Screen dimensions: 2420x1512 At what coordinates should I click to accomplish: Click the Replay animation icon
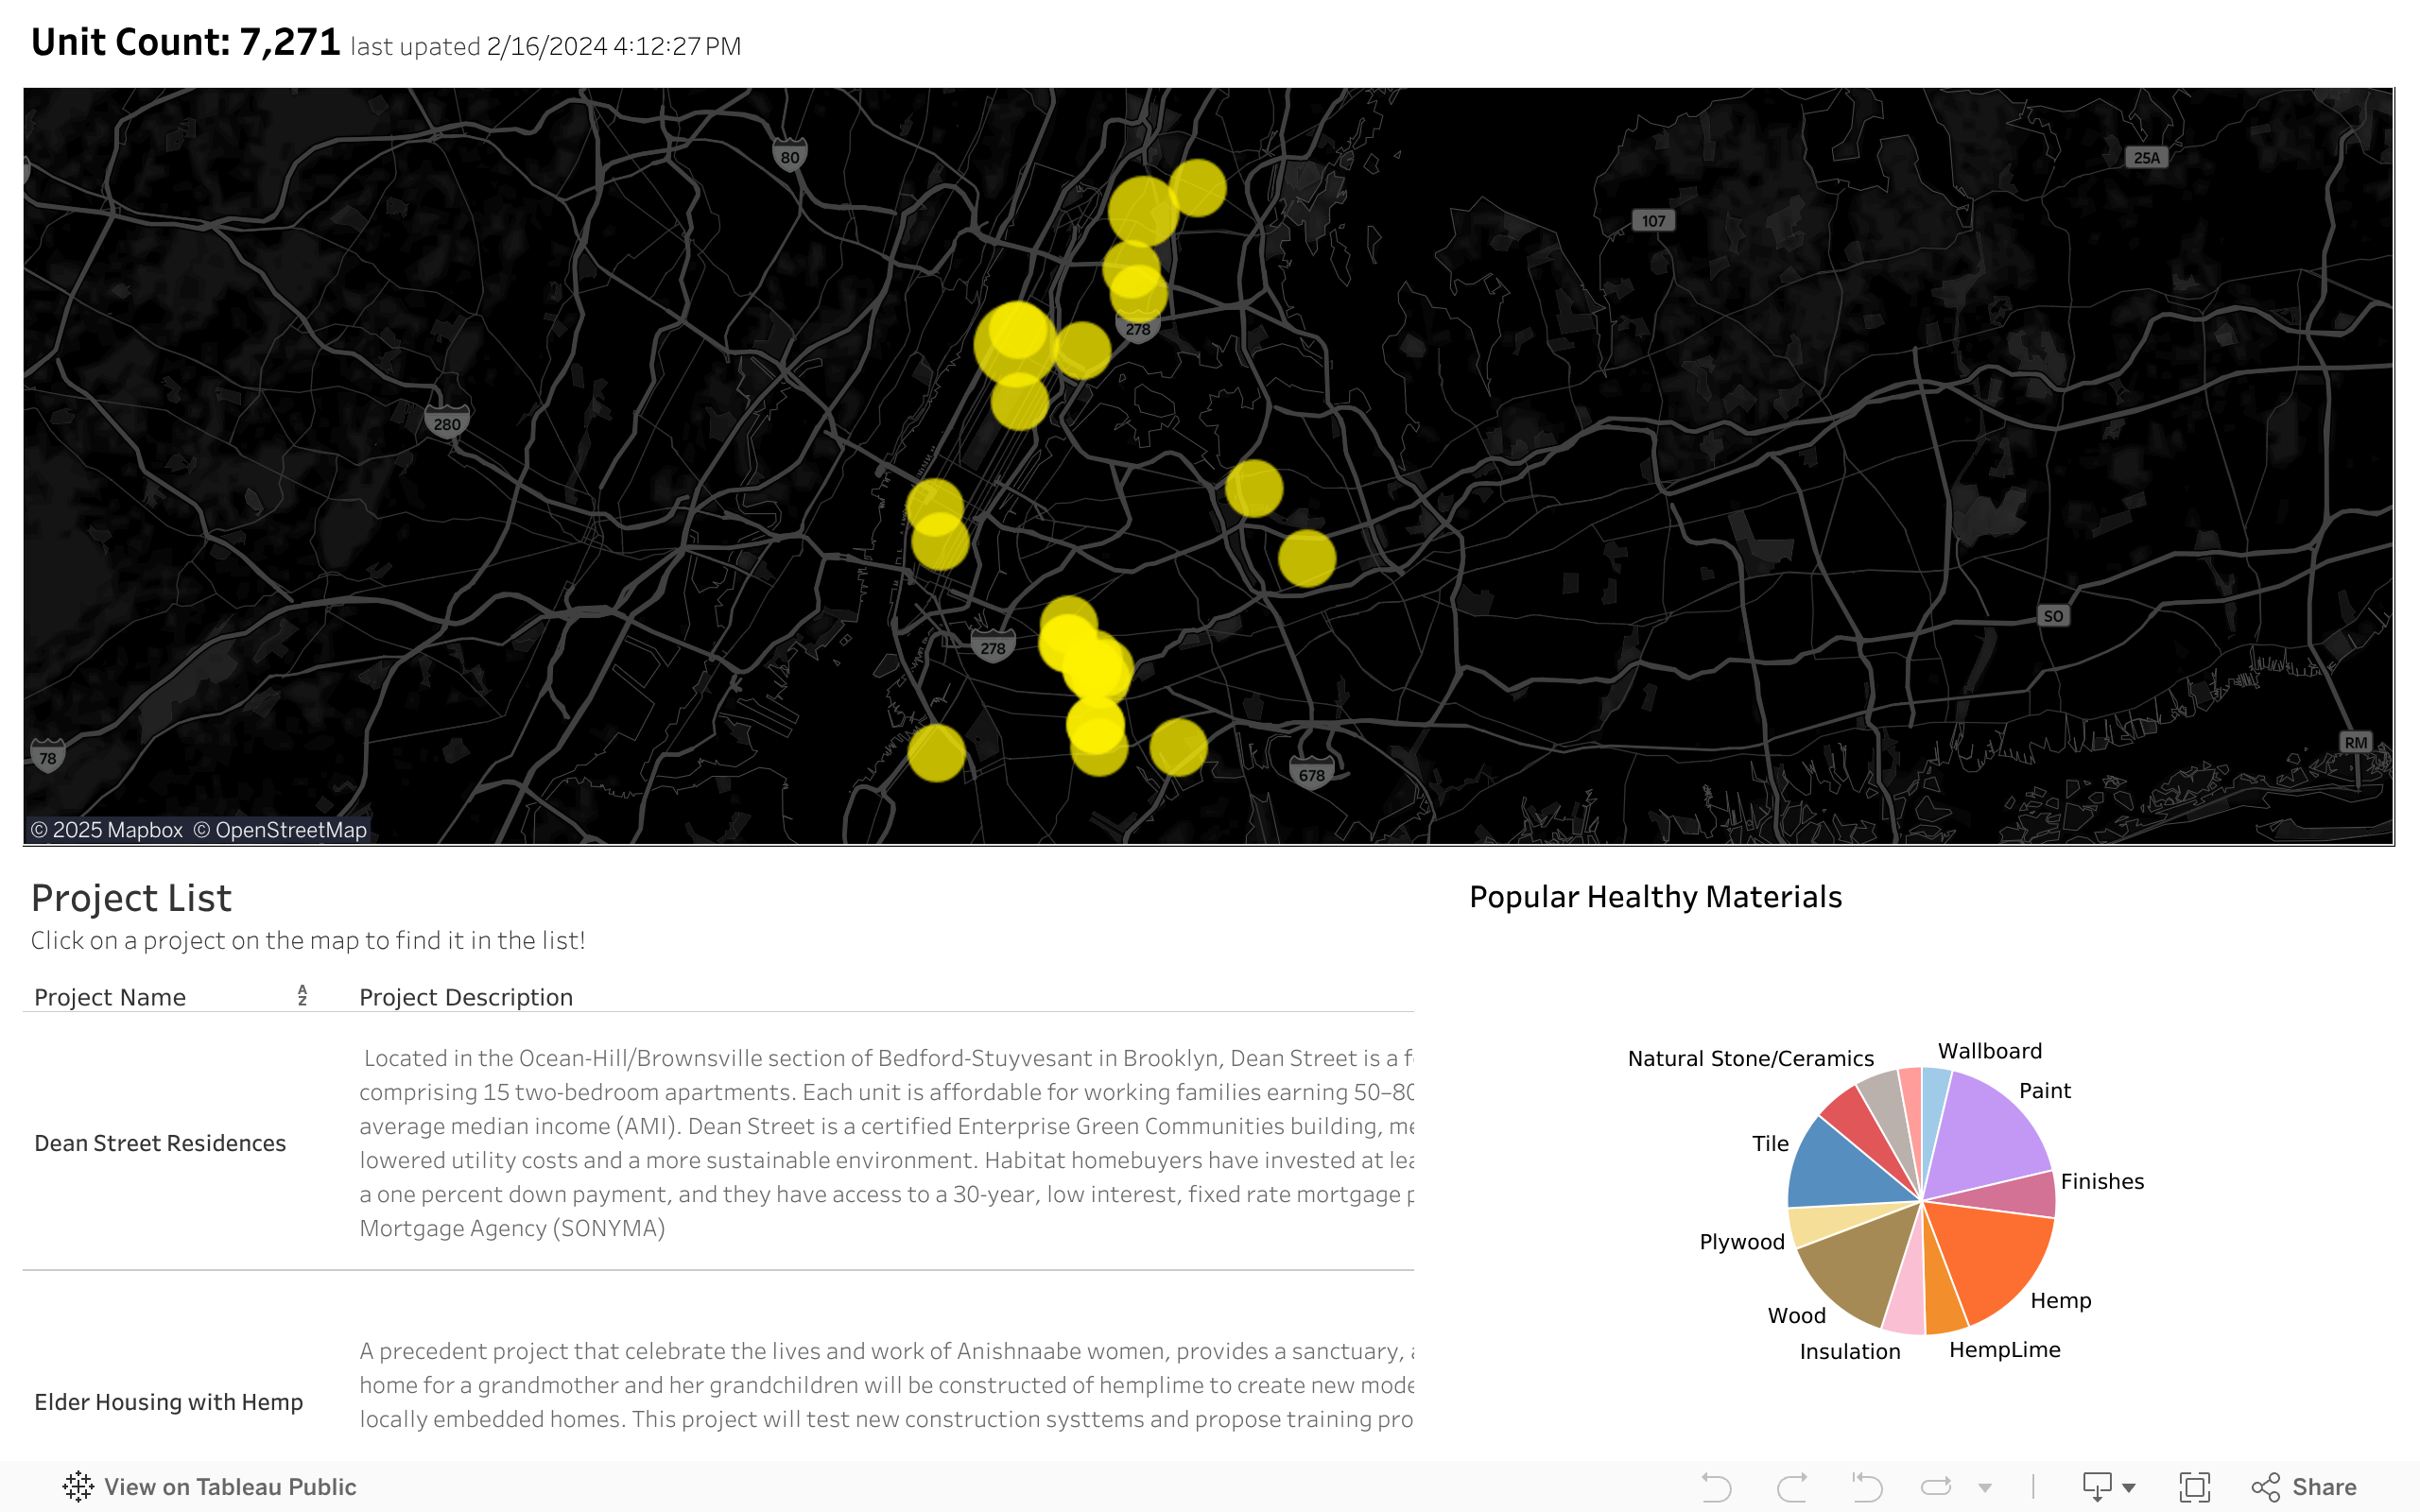[1937, 1486]
